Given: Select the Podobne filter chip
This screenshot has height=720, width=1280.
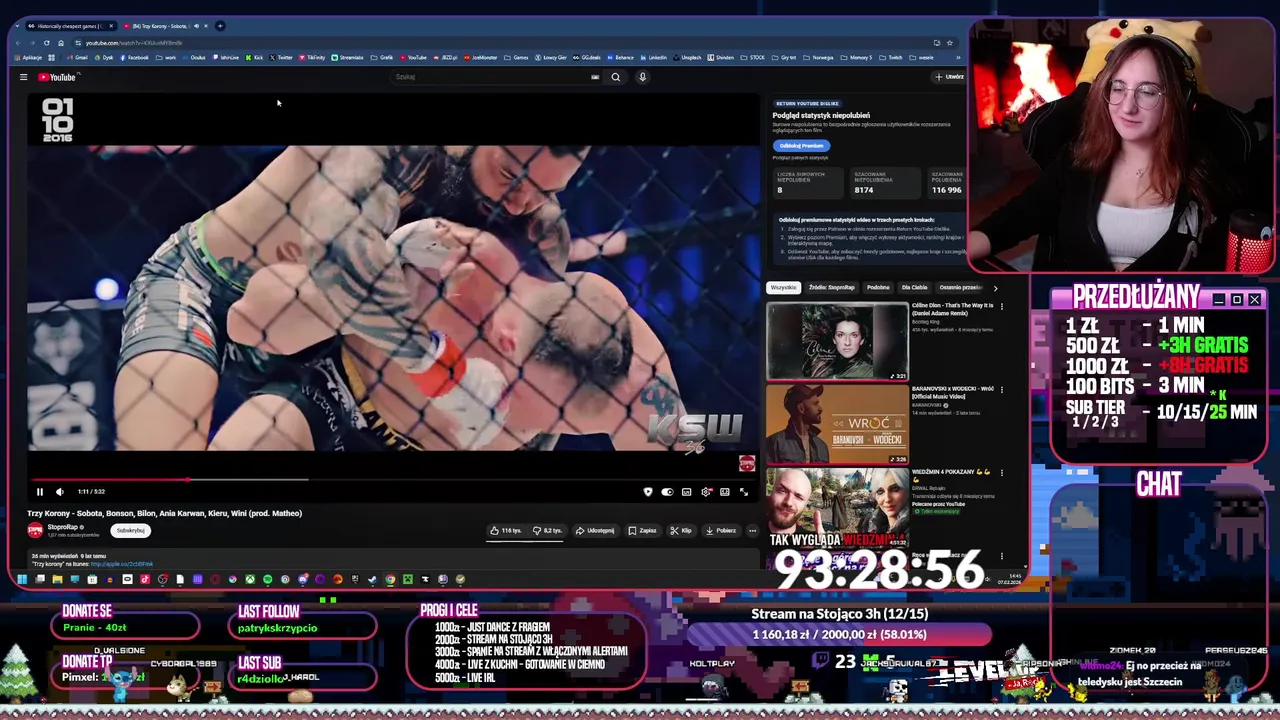Looking at the screenshot, I should pyautogui.click(x=878, y=288).
